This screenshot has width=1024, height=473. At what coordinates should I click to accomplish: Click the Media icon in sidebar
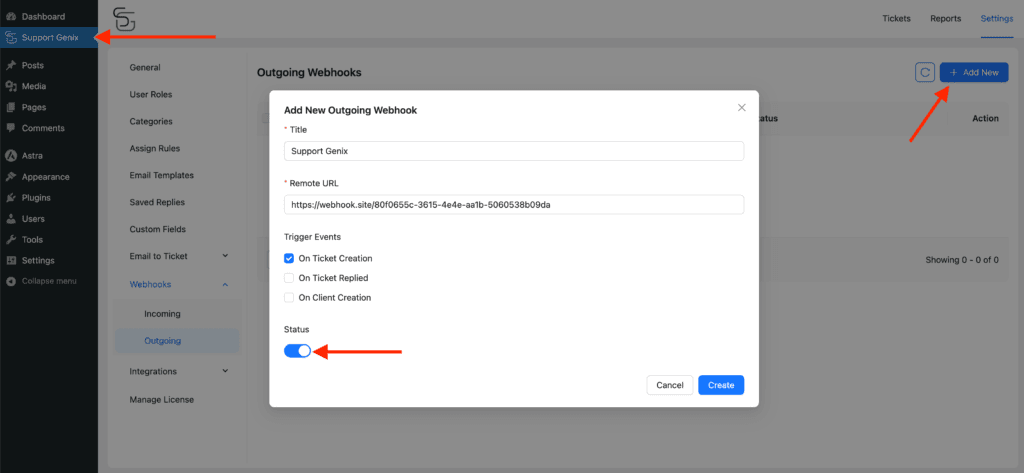(x=10, y=86)
